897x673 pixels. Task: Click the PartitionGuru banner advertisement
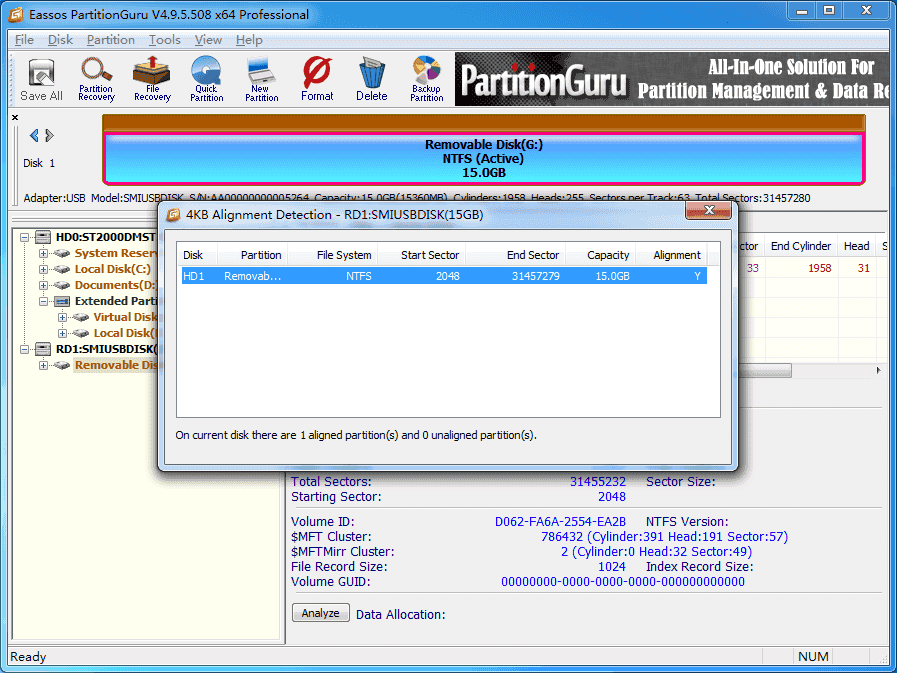pyautogui.click(x=672, y=80)
